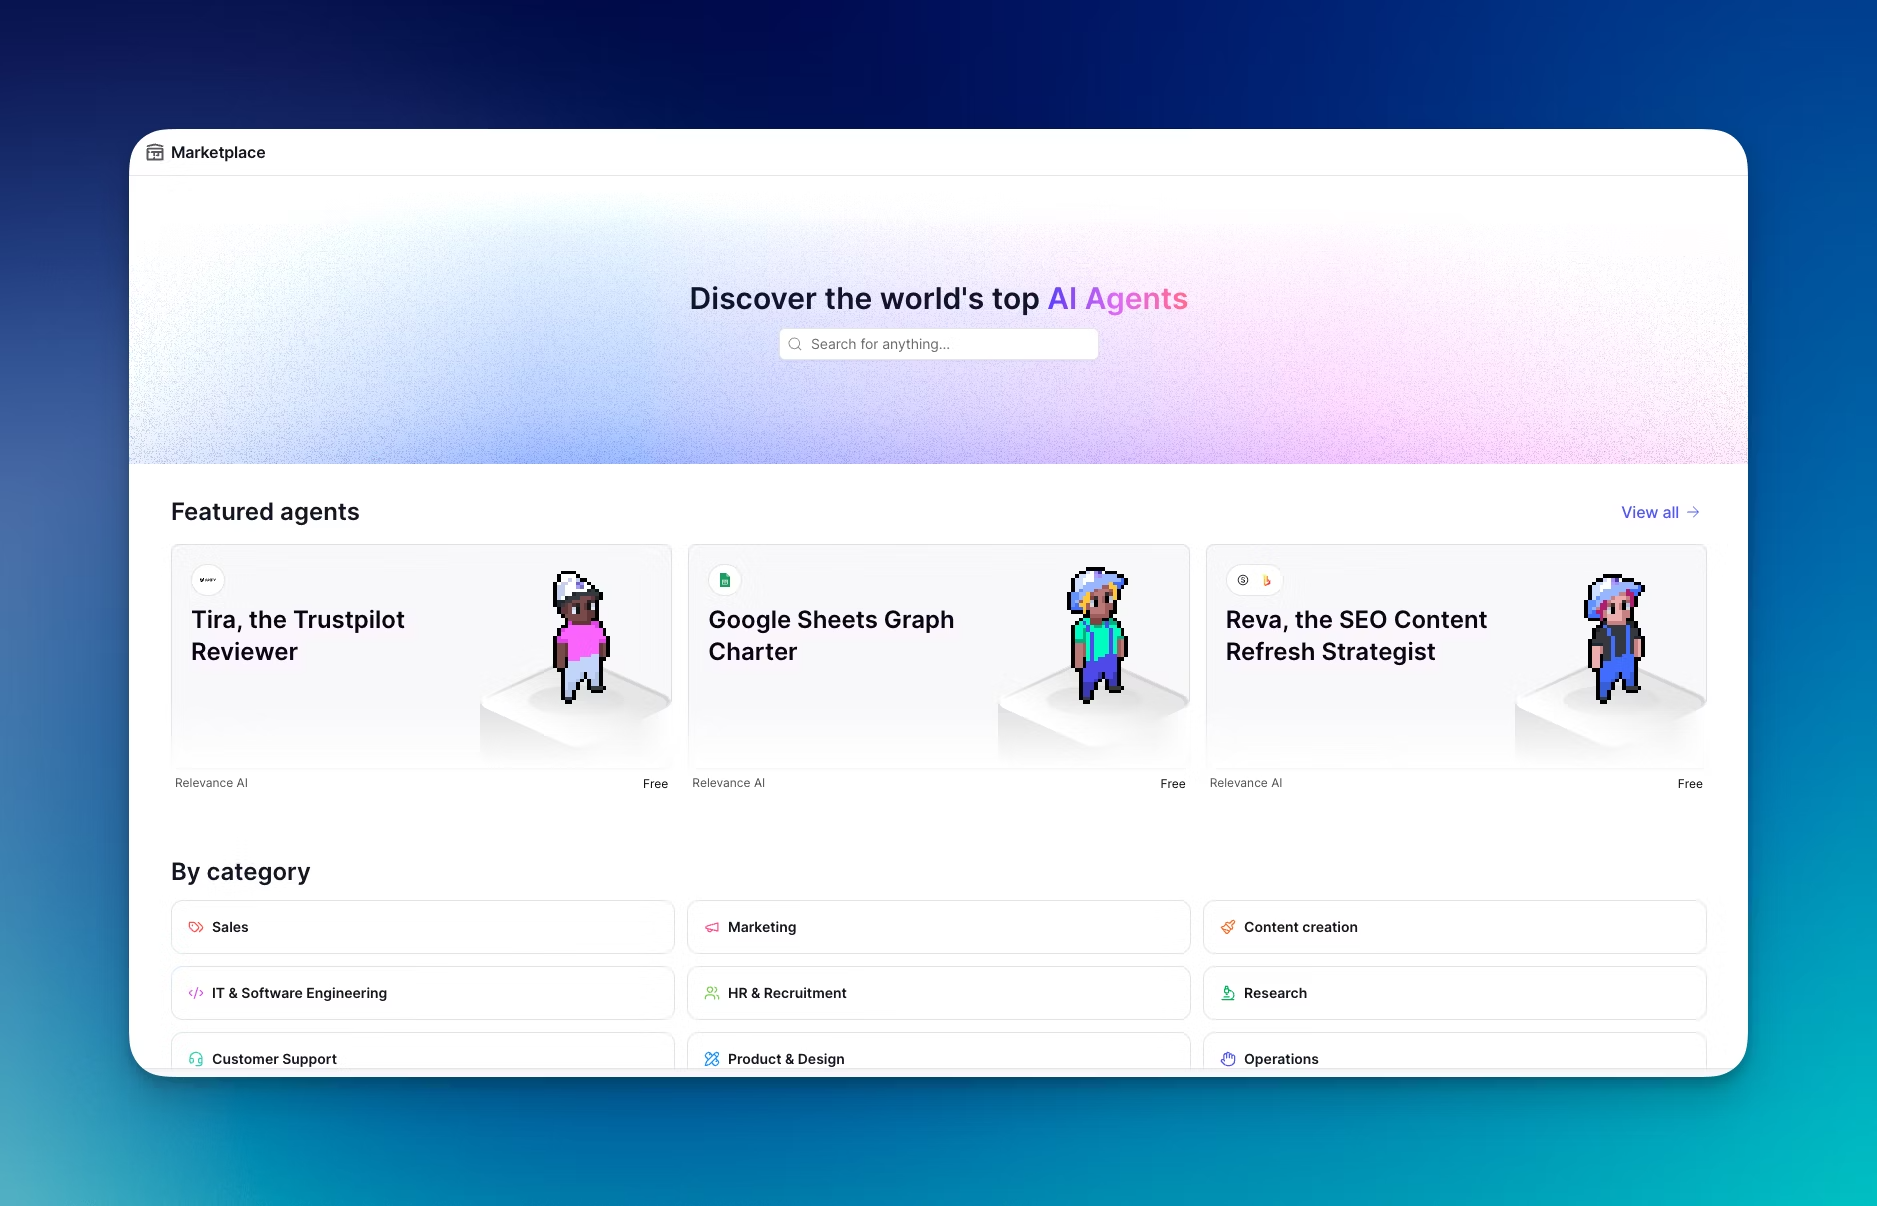The height and width of the screenshot is (1206, 1877).
Task: Click Relevance AI under Tira's card
Action: [211, 783]
